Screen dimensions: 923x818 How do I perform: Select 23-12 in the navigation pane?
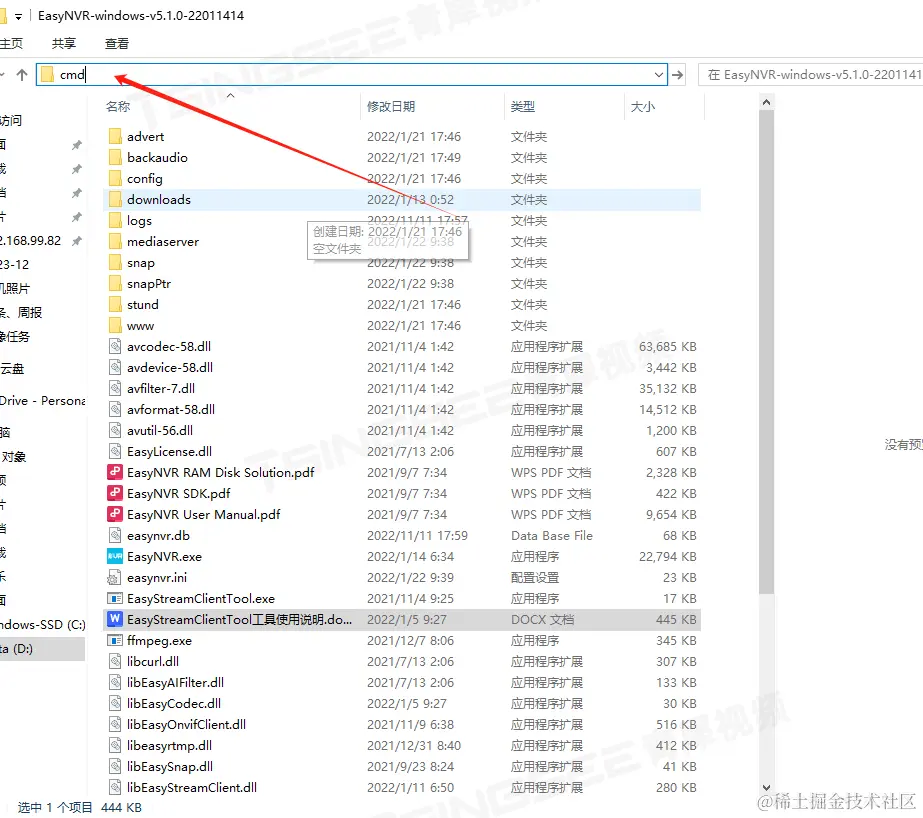click(14, 265)
